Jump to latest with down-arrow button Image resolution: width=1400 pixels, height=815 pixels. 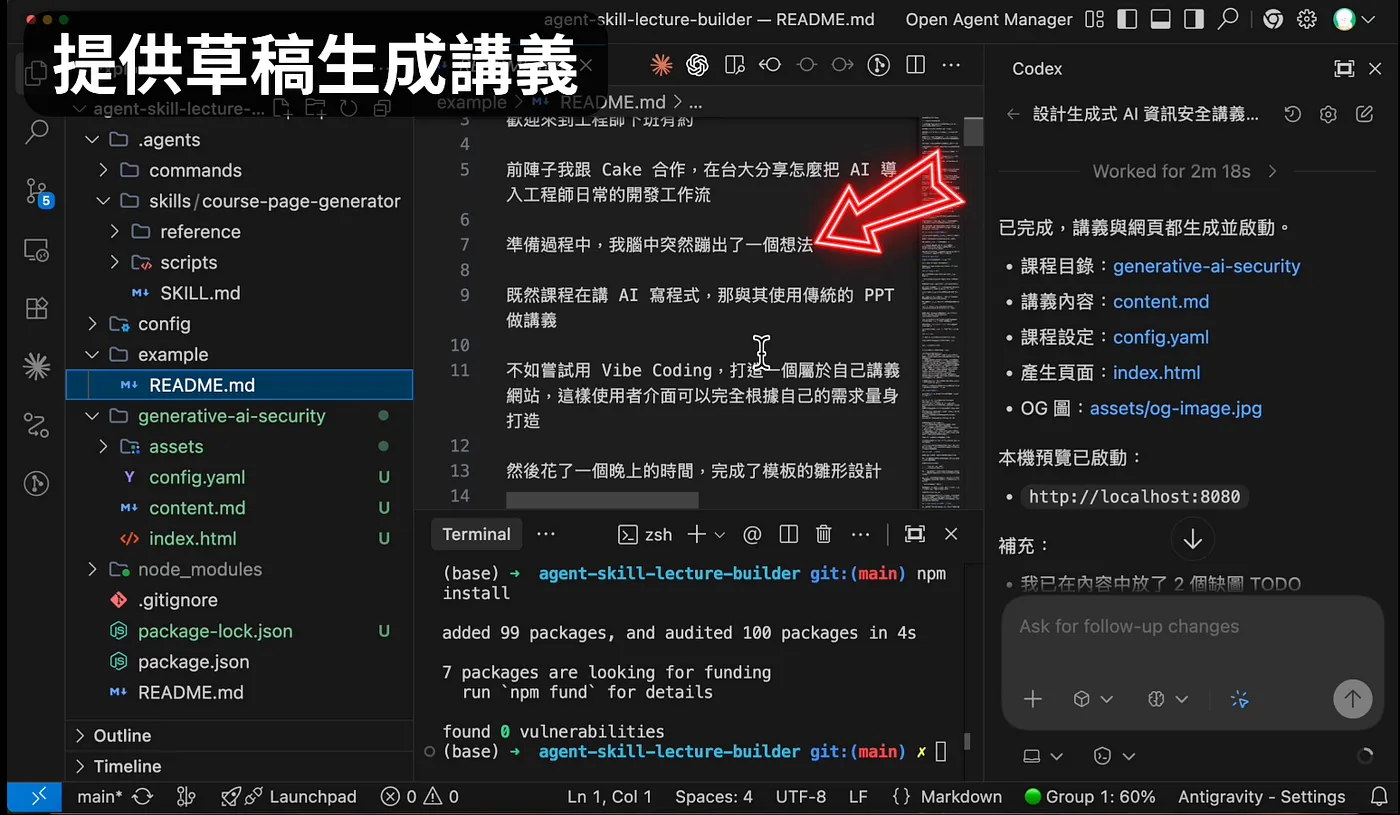[1192, 540]
